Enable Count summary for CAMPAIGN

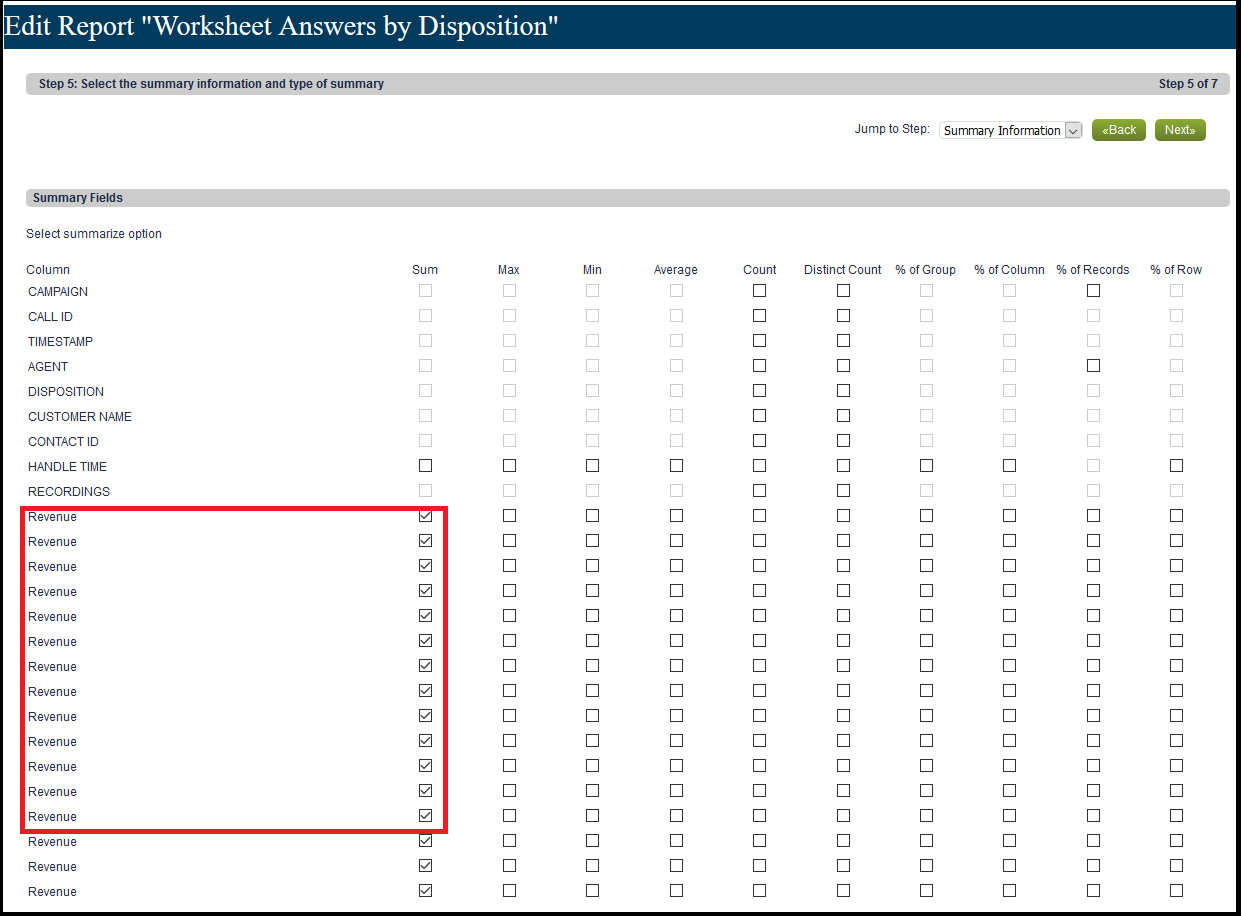point(759,290)
